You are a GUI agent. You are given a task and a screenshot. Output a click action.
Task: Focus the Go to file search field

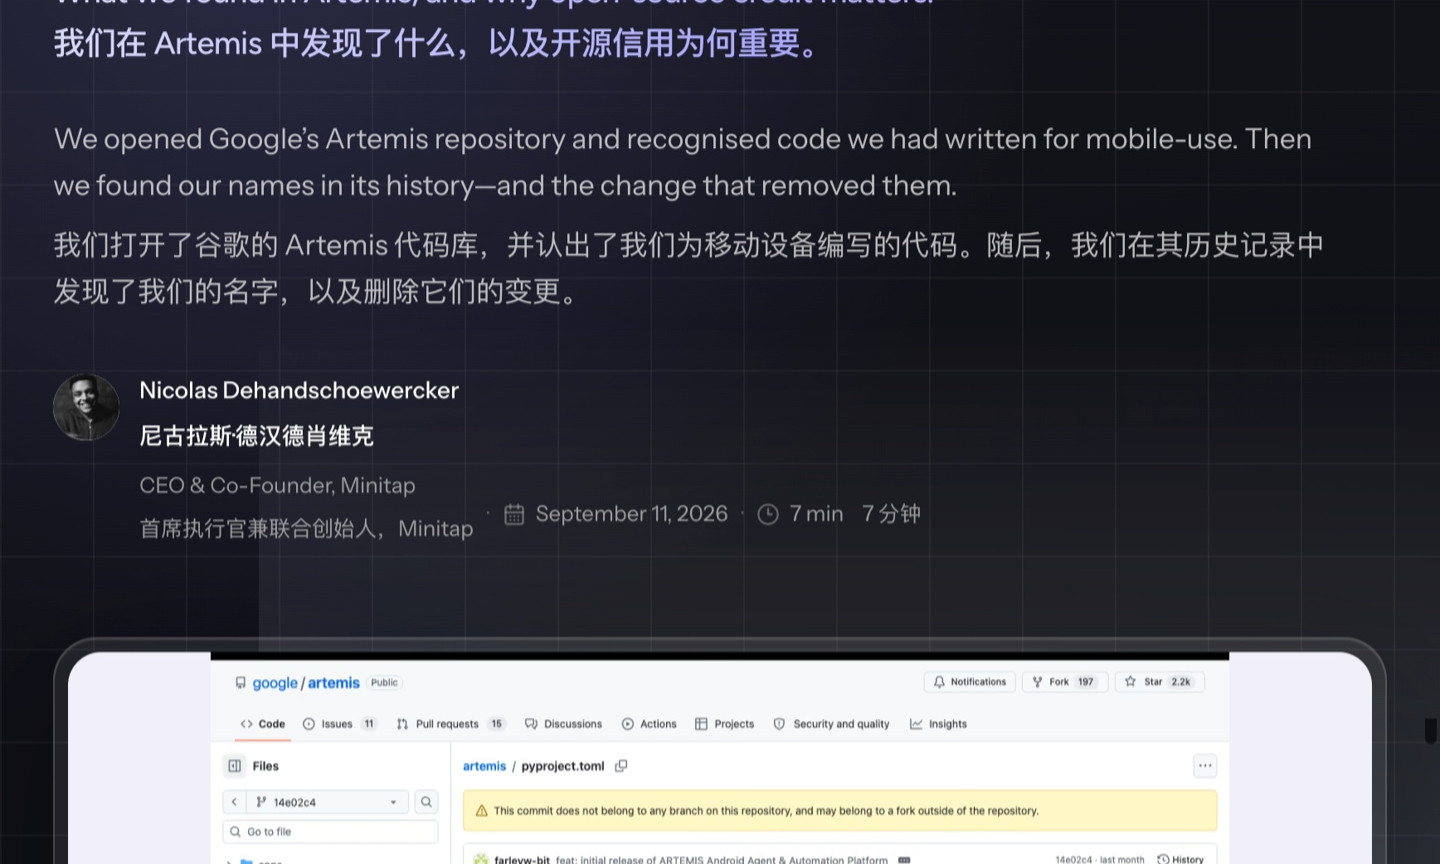click(330, 832)
